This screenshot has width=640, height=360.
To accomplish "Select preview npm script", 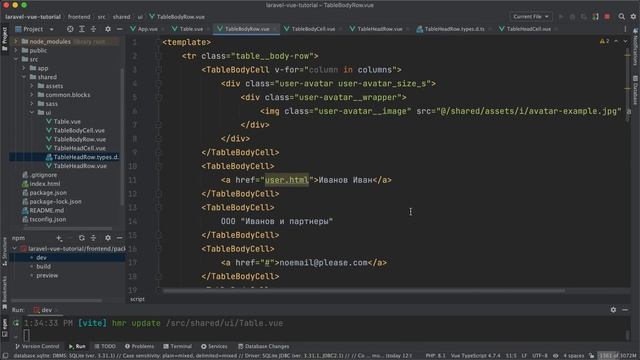I will (47, 276).
